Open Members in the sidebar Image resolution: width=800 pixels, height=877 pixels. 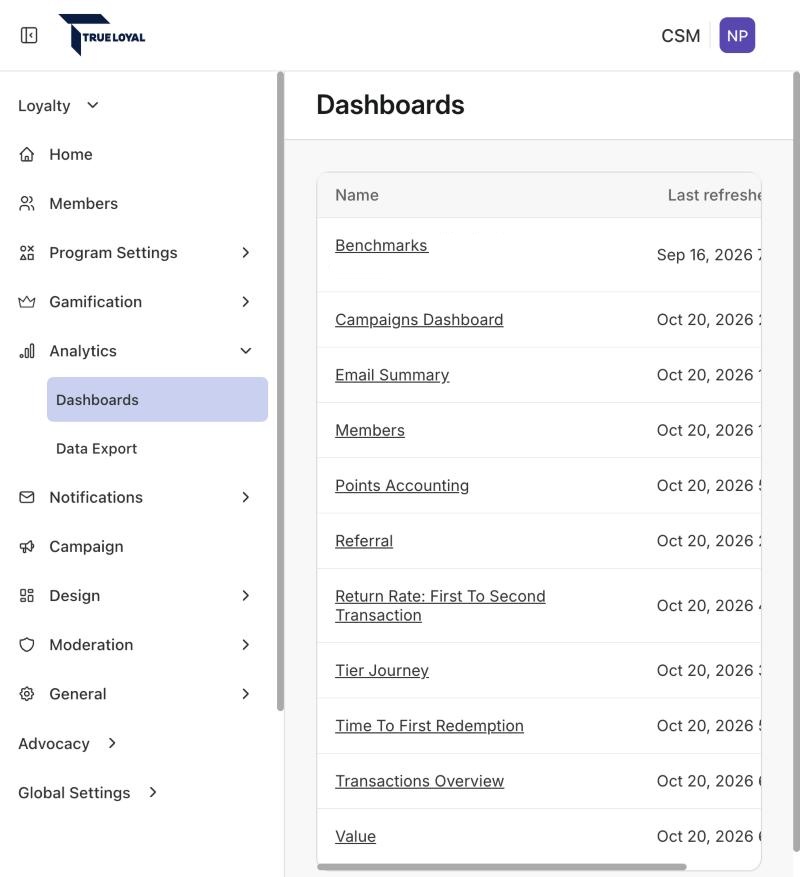pos(83,204)
